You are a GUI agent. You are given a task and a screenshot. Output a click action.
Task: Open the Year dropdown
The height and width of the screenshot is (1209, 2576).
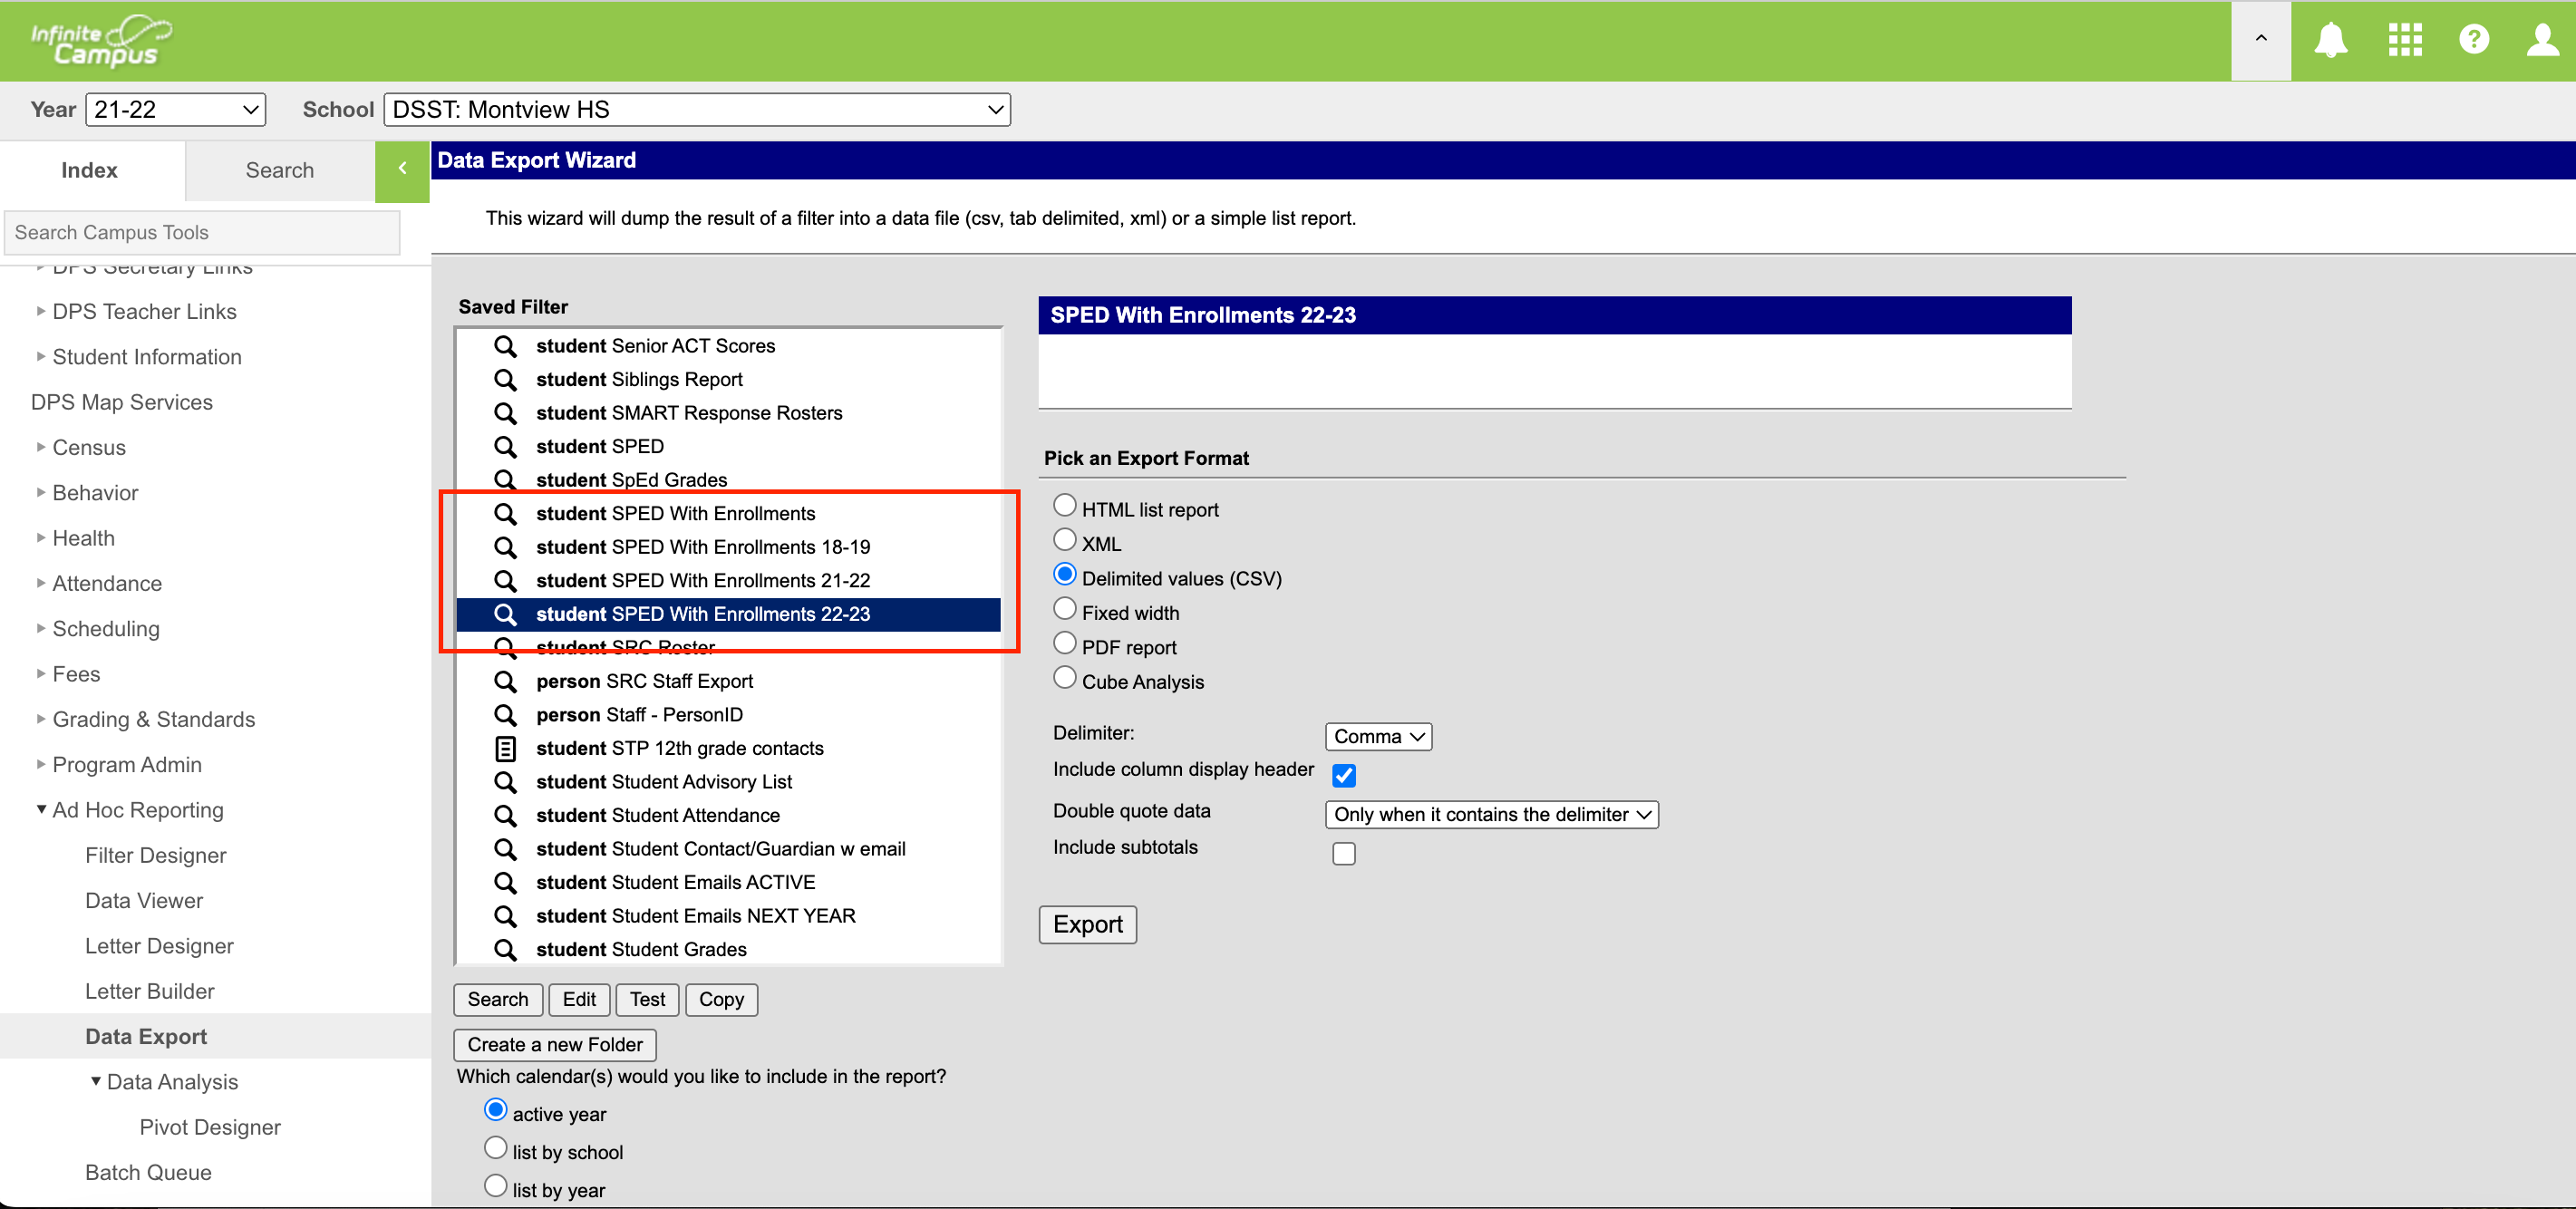tap(176, 110)
